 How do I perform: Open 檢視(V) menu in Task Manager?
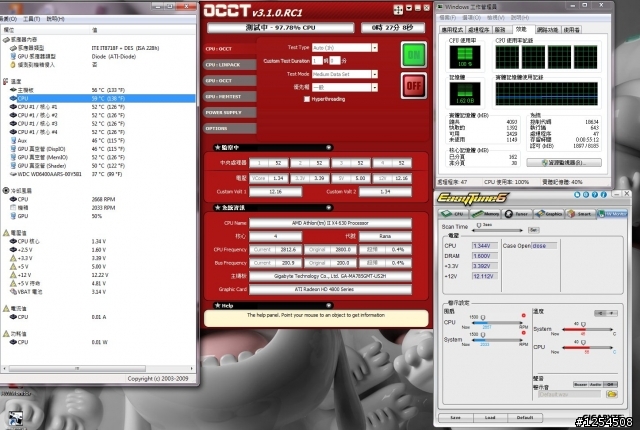pos(496,18)
